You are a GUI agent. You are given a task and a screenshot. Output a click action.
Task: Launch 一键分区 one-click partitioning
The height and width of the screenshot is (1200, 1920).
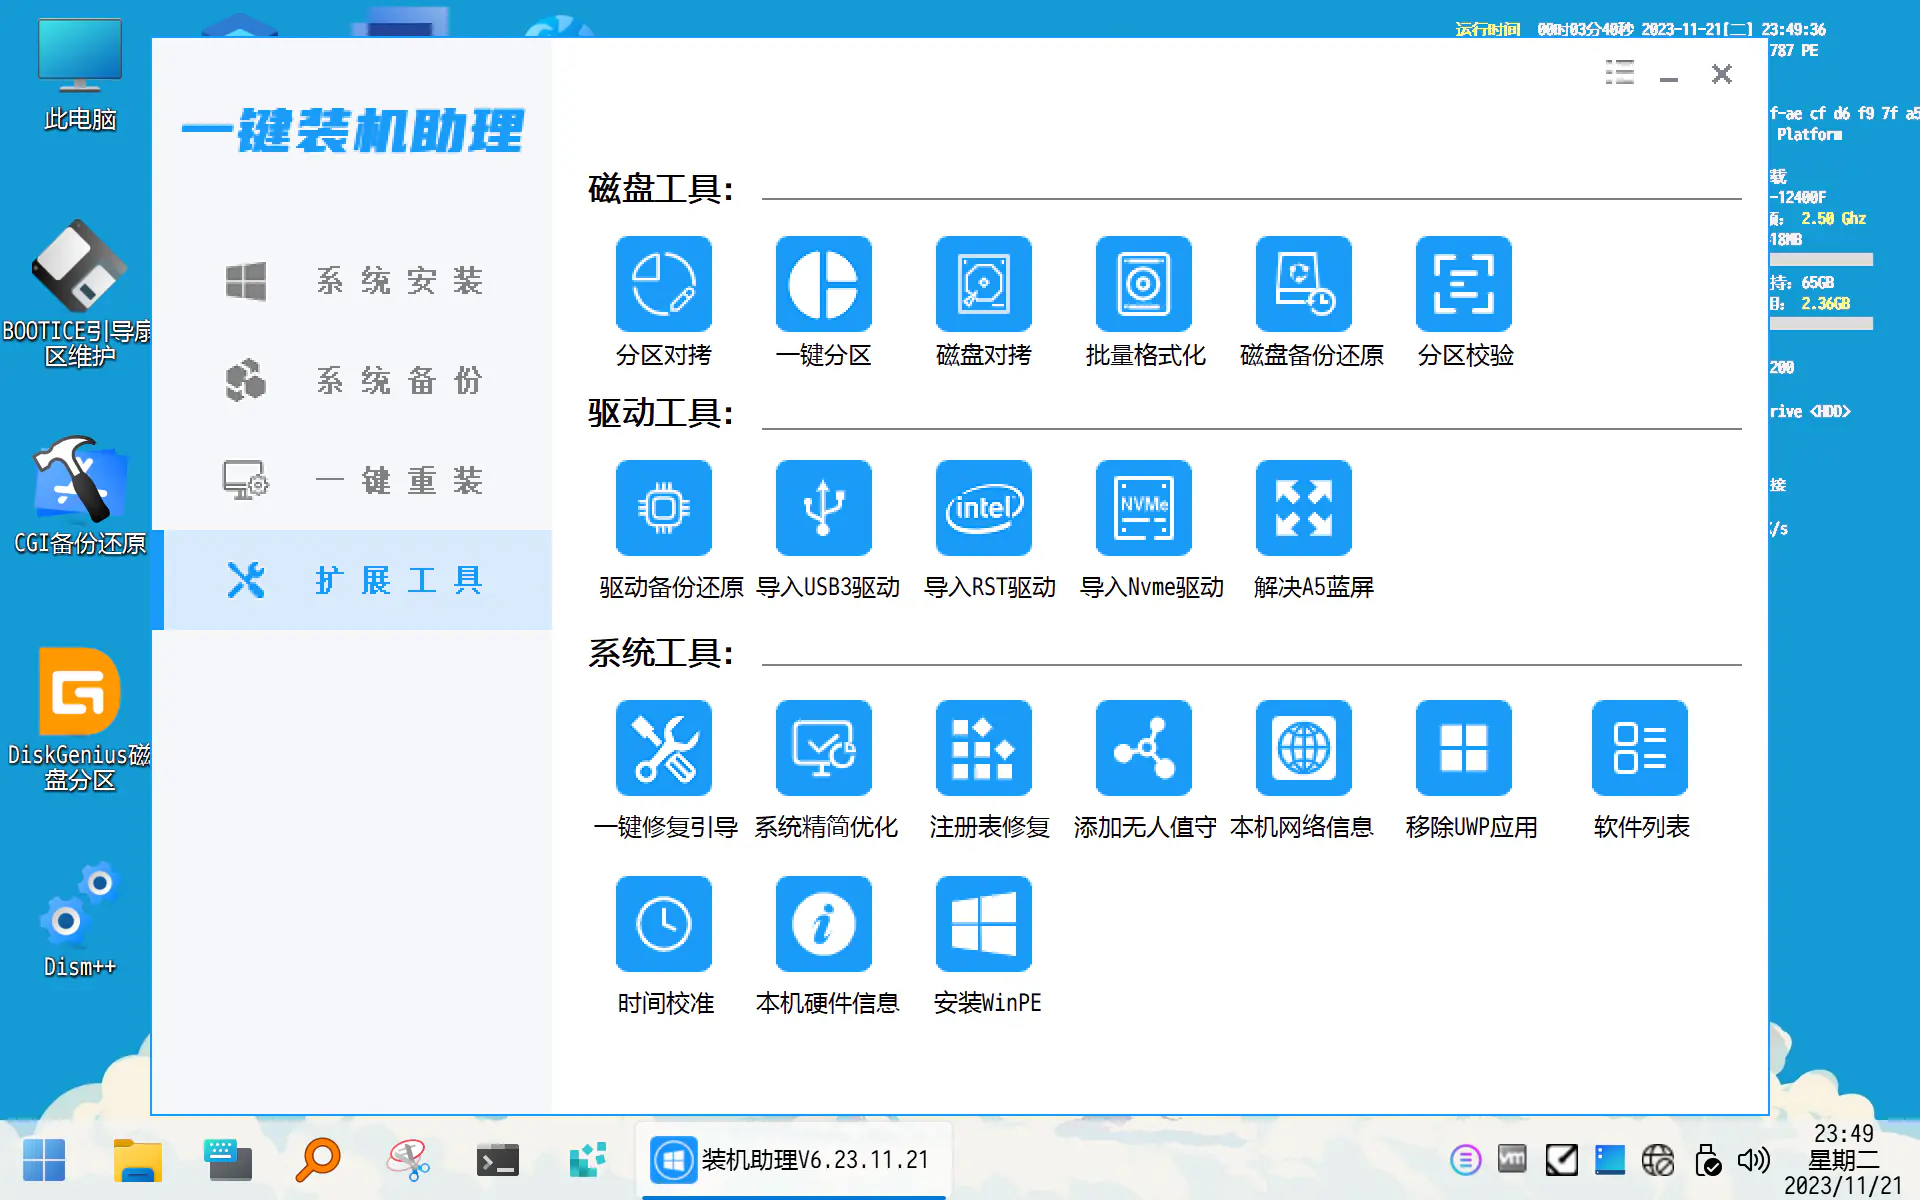click(x=823, y=283)
